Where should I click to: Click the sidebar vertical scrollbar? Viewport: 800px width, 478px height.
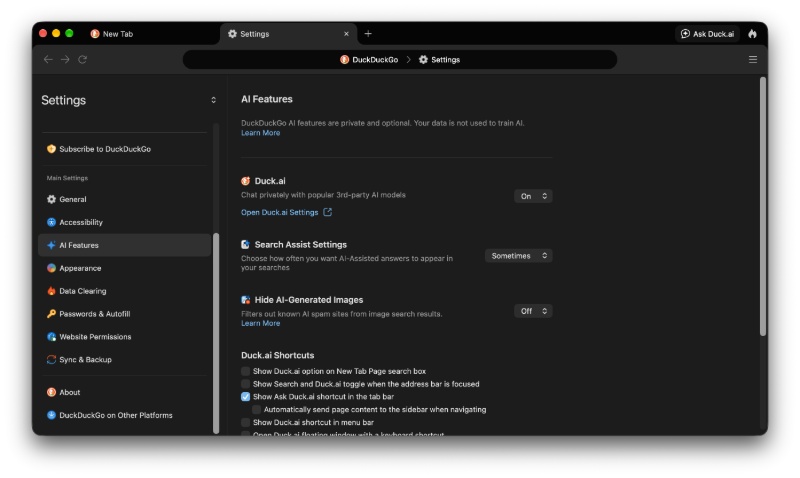(216, 333)
